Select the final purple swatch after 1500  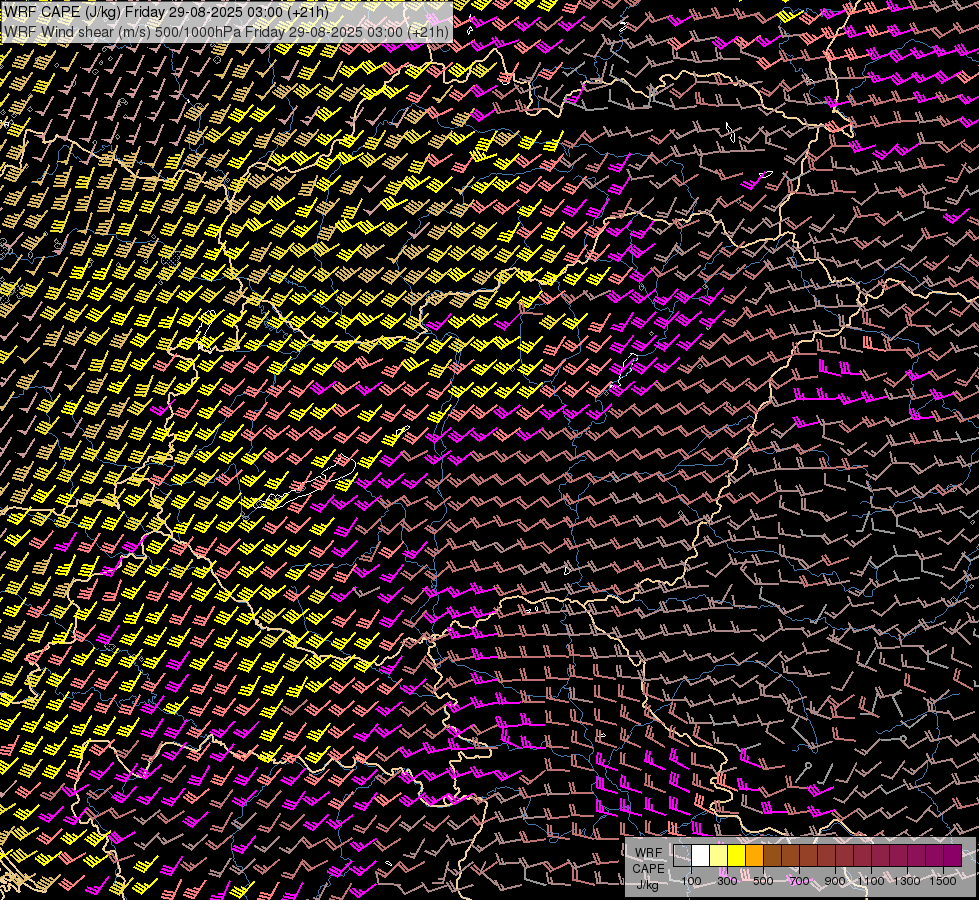click(x=953, y=856)
